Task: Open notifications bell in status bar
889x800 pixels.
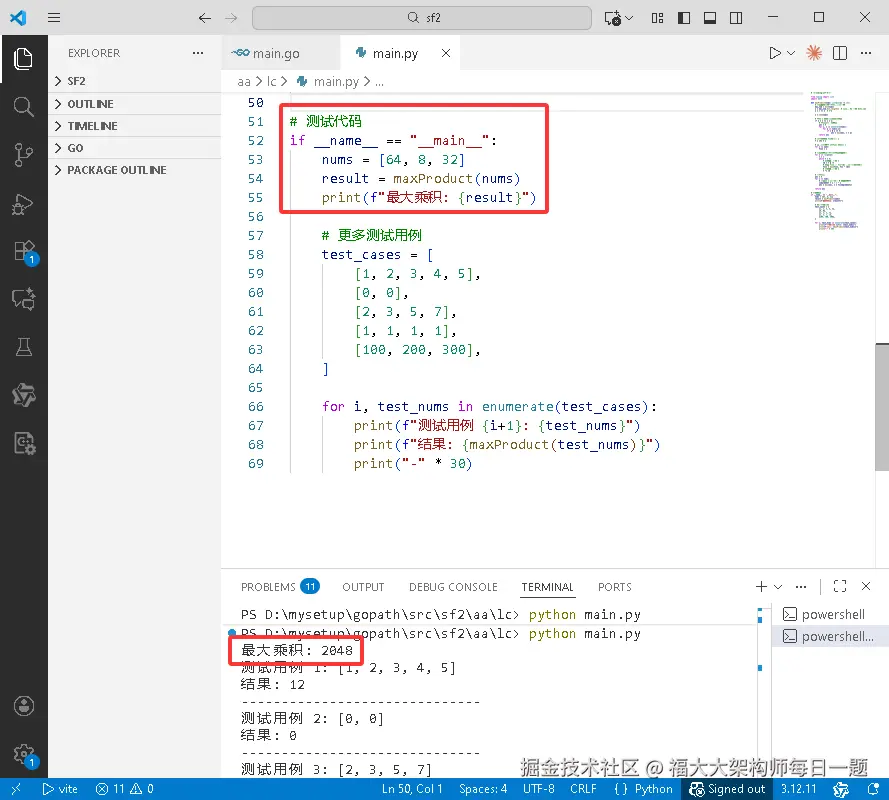Action: pyautogui.click(x=873, y=789)
